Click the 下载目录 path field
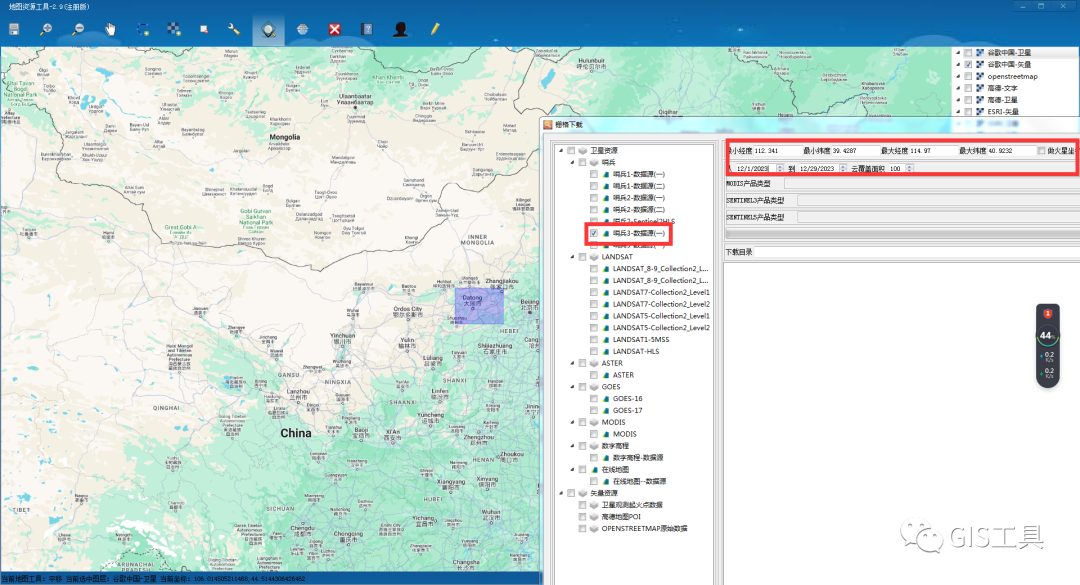The height and width of the screenshot is (585, 1080). [917, 252]
